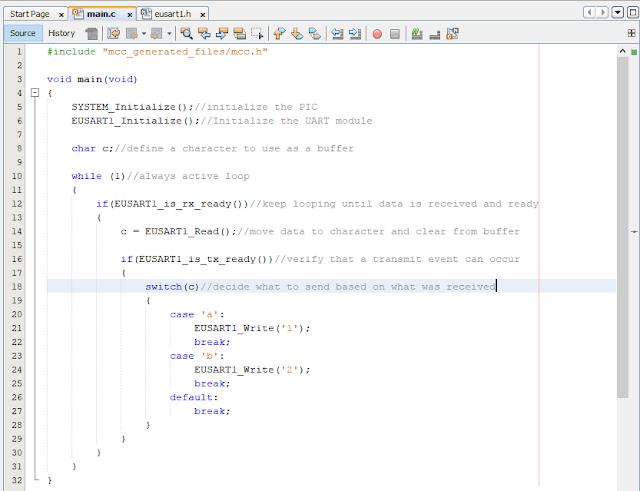Click Find Next Occurrence icon
Viewport: 640px width, 491px height.
point(222,33)
